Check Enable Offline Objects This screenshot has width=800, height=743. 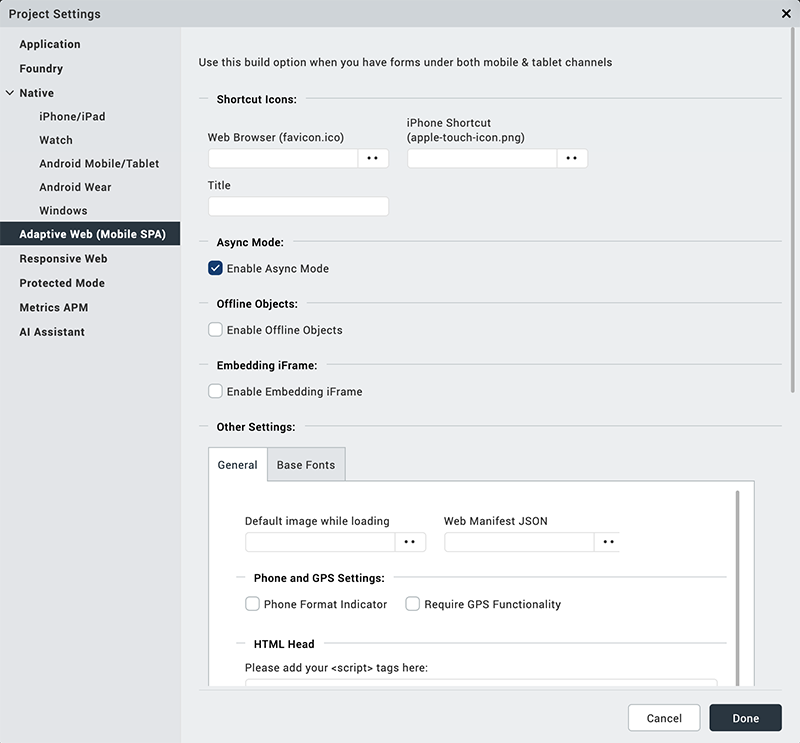[x=215, y=330]
